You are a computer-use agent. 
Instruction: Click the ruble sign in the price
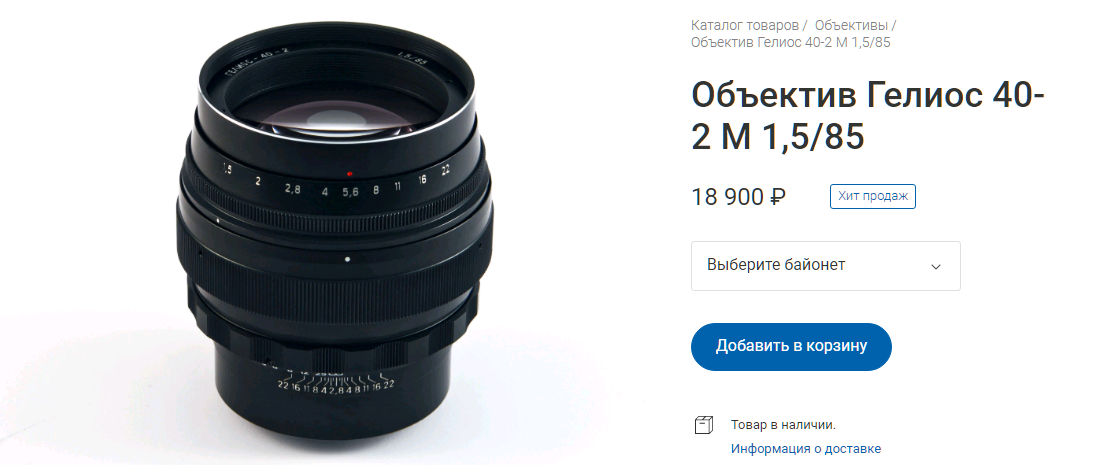778,197
